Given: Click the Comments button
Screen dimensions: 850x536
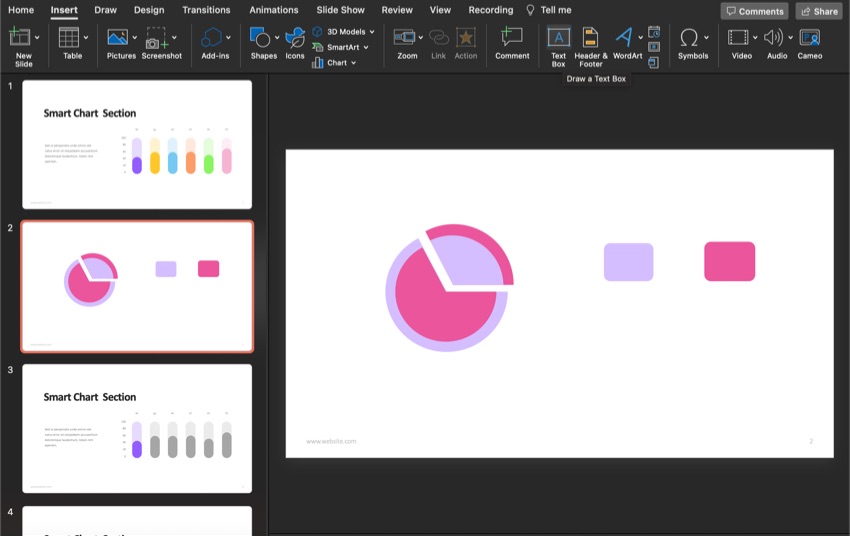Looking at the screenshot, I should tap(754, 11).
